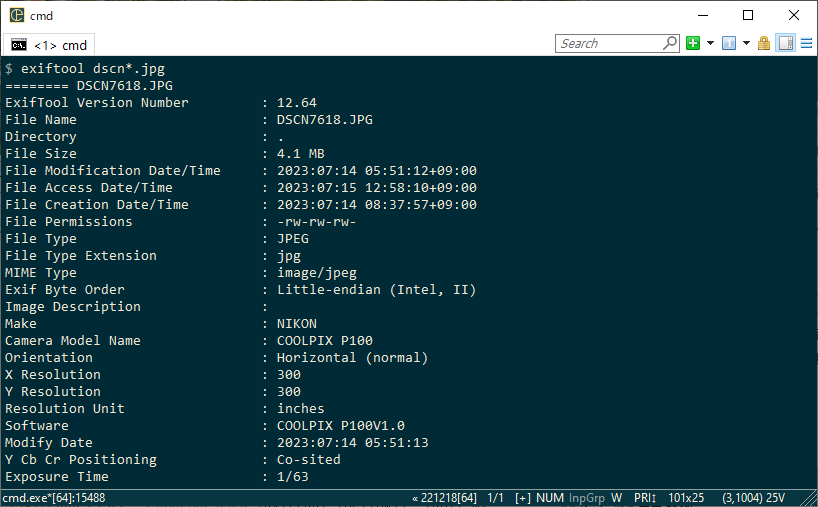Click the File Type value JPEG
The width and height of the screenshot is (818, 507).
click(x=293, y=239)
